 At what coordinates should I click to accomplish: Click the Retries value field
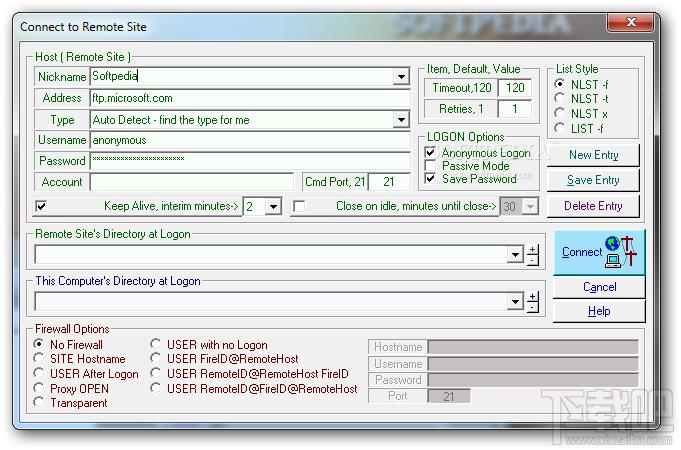pos(515,109)
